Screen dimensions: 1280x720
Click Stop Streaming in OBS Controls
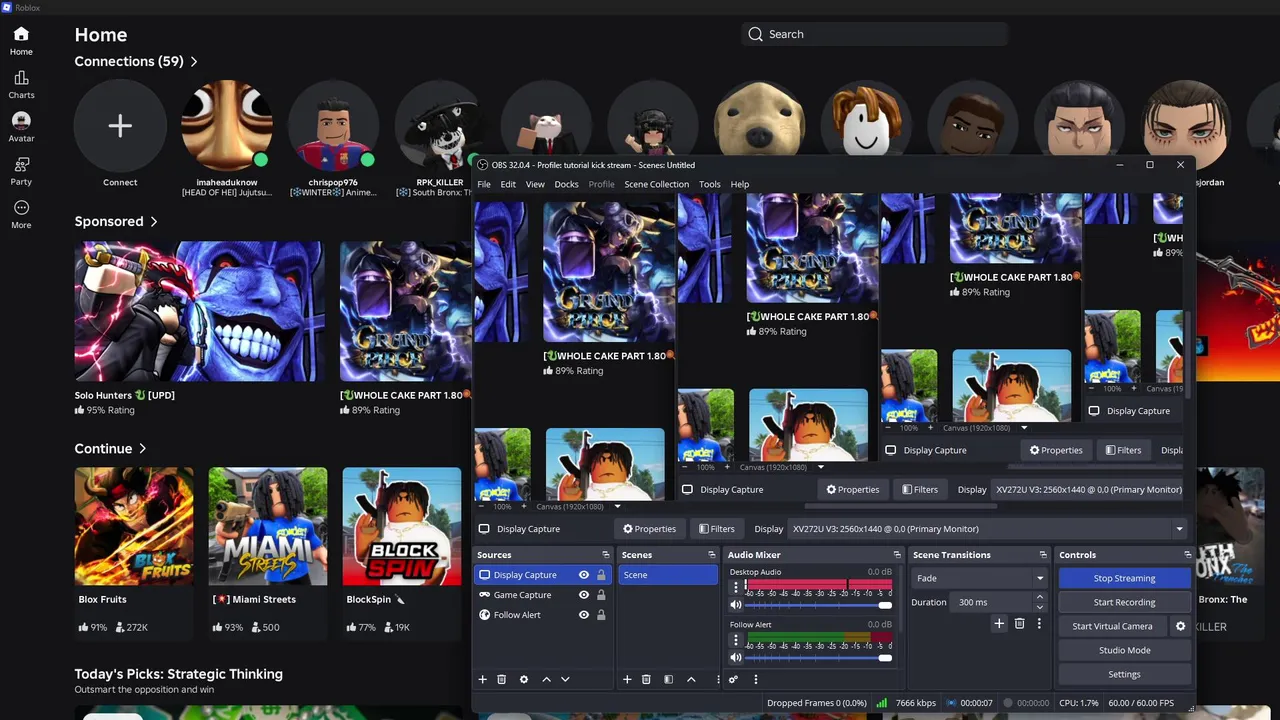pos(1124,578)
